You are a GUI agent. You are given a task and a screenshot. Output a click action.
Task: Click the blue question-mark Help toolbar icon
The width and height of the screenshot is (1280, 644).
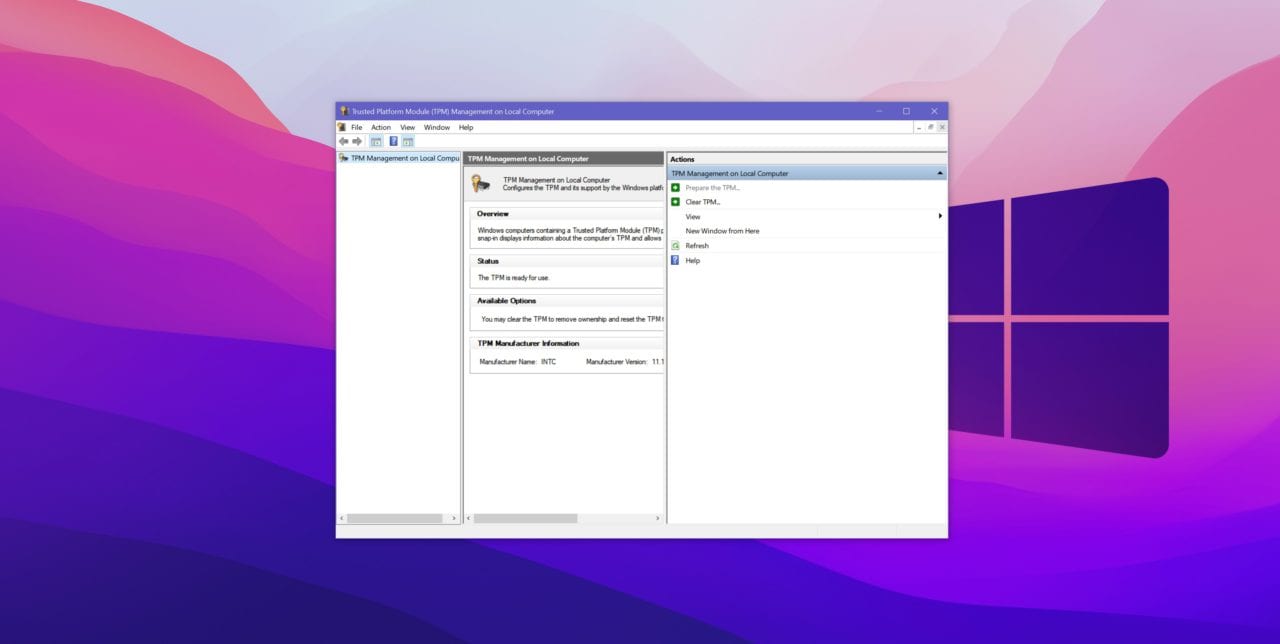pyautogui.click(x=393, y=142)
